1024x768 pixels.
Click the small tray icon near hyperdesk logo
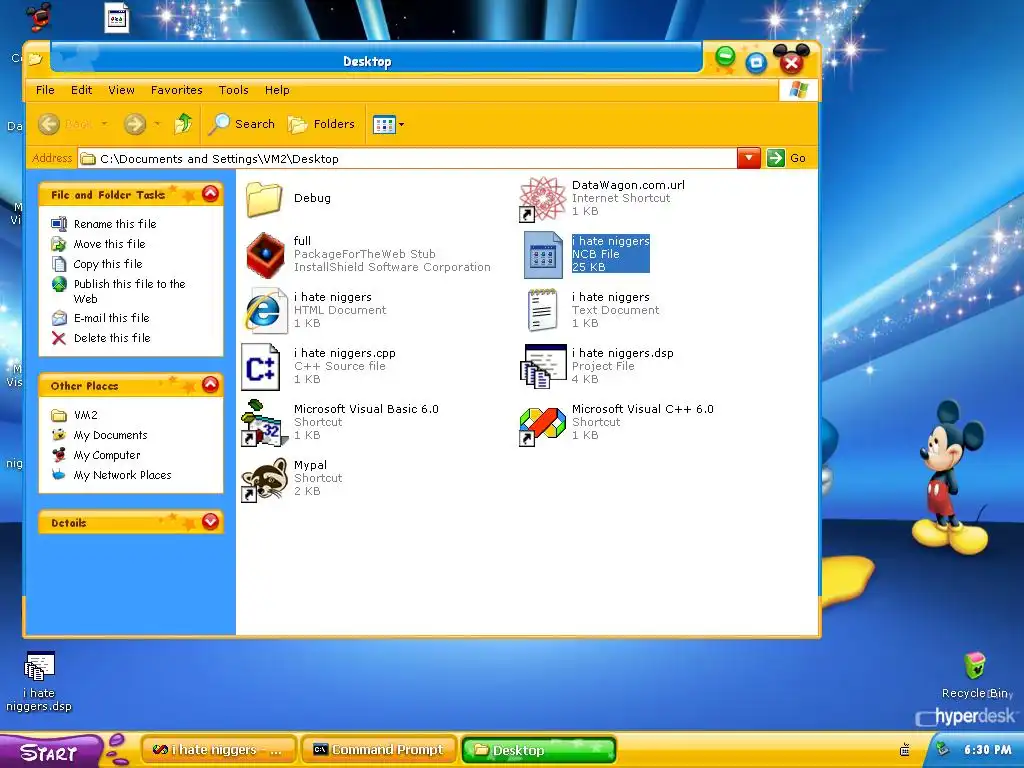(904, 750)
